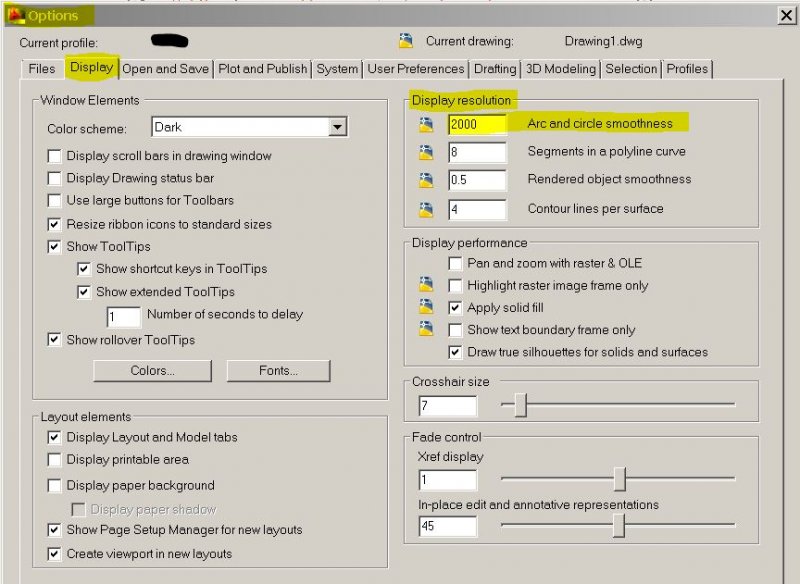
Task: Open the Colors dialog
Action: tap(152, 371)
